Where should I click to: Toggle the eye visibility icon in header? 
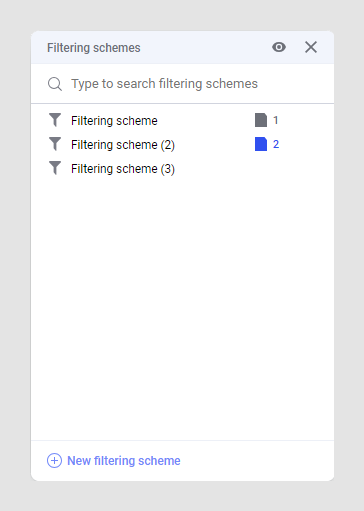[279, 47]
